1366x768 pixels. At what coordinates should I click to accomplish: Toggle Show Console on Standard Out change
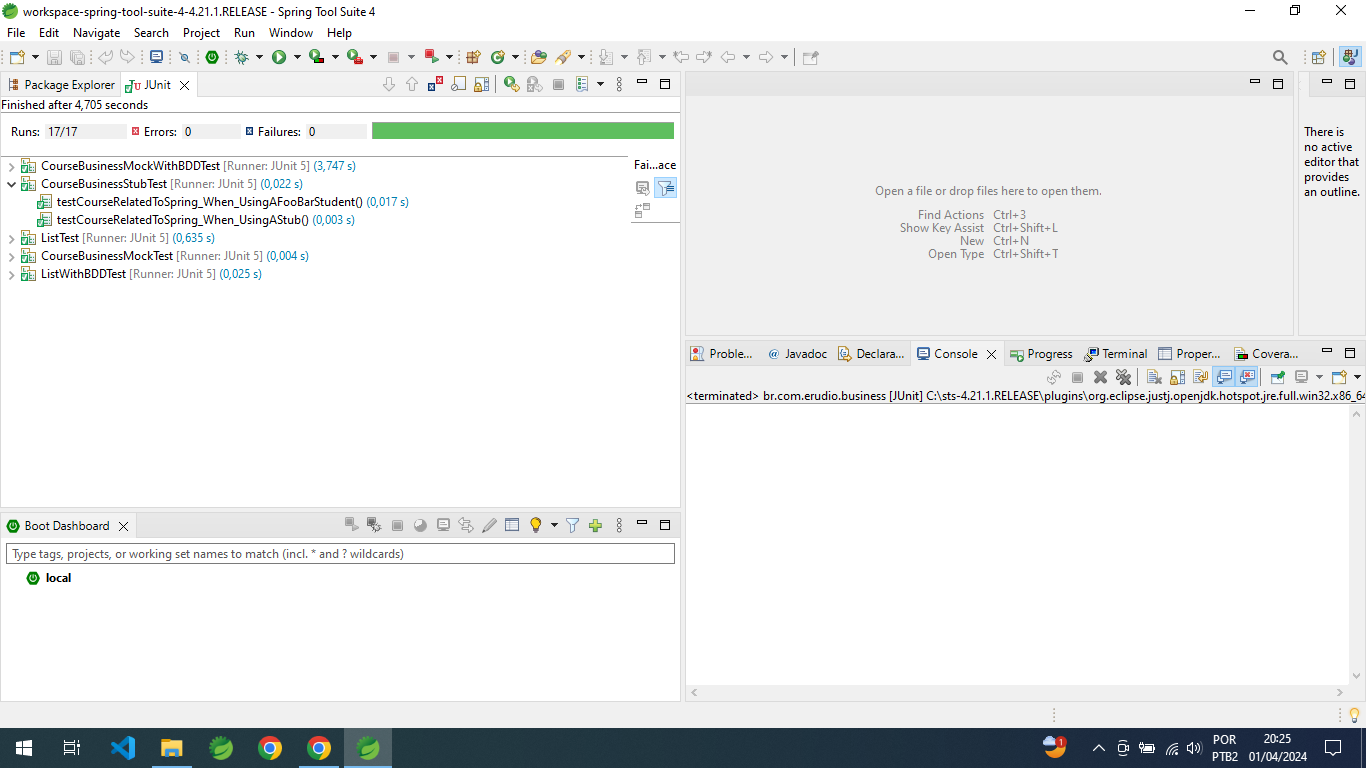(x=1223, y=377)
